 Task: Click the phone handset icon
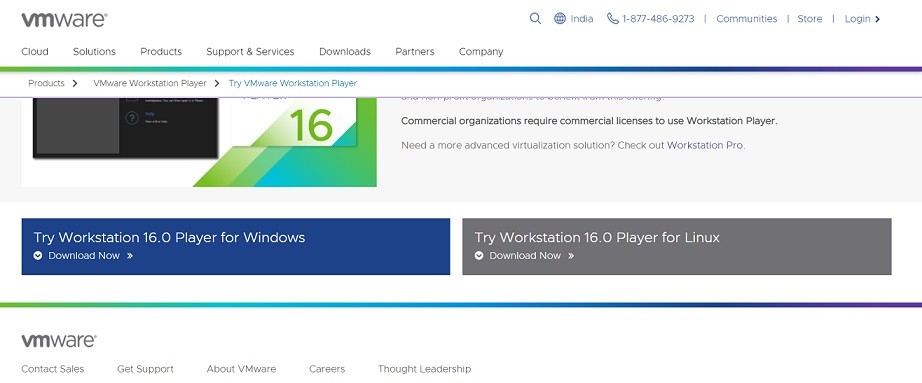point(613,19)
